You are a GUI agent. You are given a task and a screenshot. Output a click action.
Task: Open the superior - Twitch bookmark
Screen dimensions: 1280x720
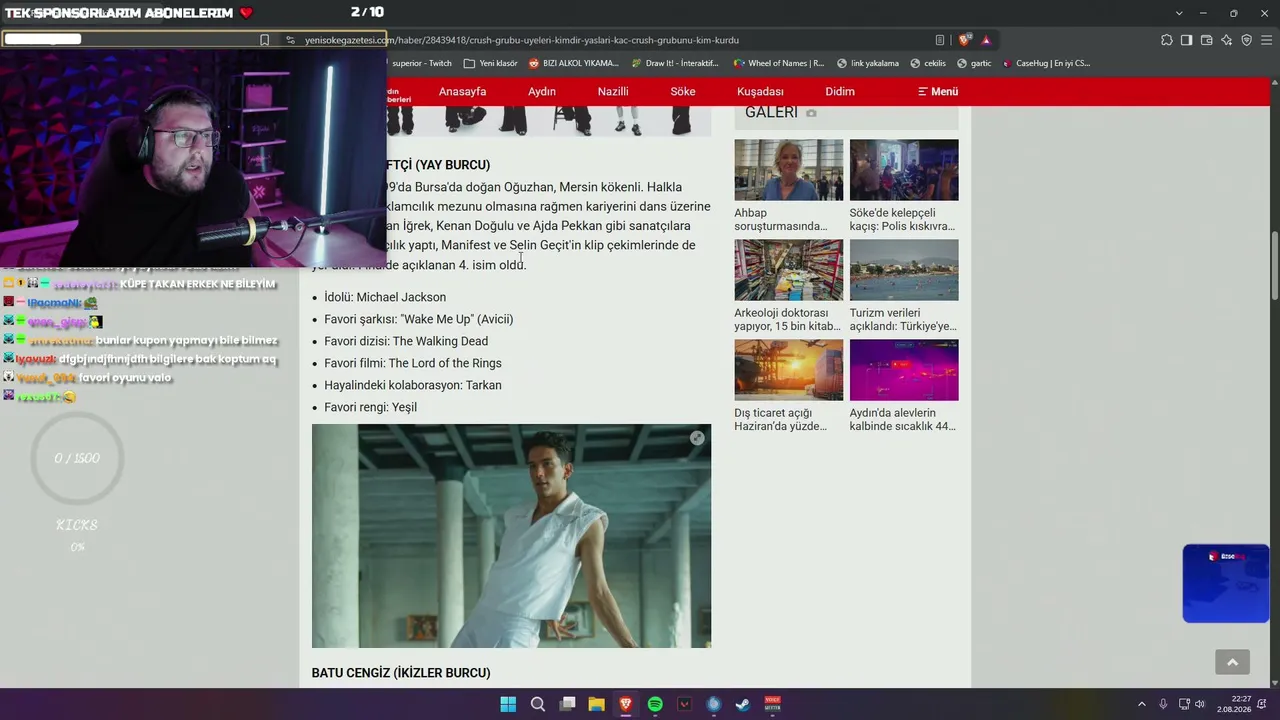coord(421,63)
